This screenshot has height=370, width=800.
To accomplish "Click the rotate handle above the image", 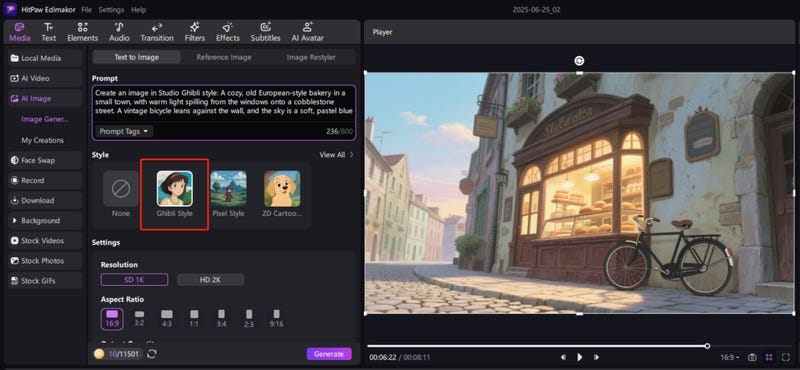I will (579, 61).
